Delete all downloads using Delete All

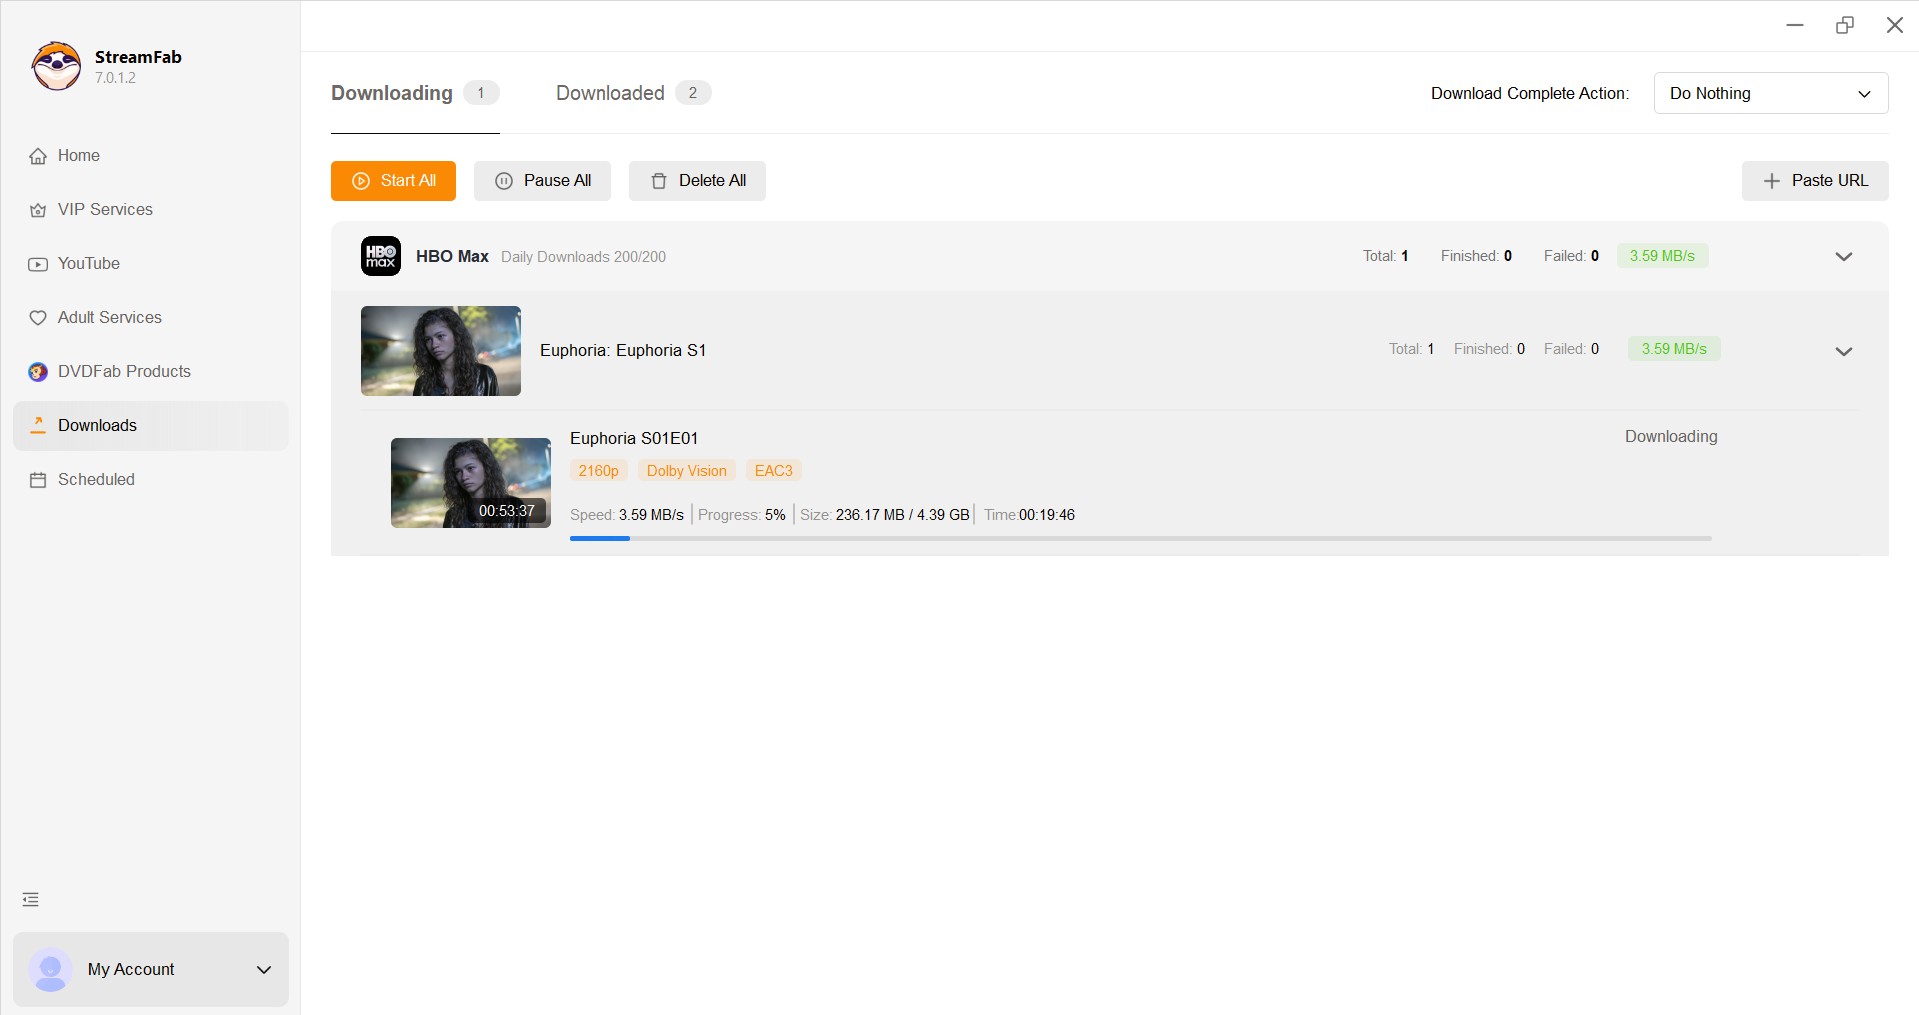697,181
